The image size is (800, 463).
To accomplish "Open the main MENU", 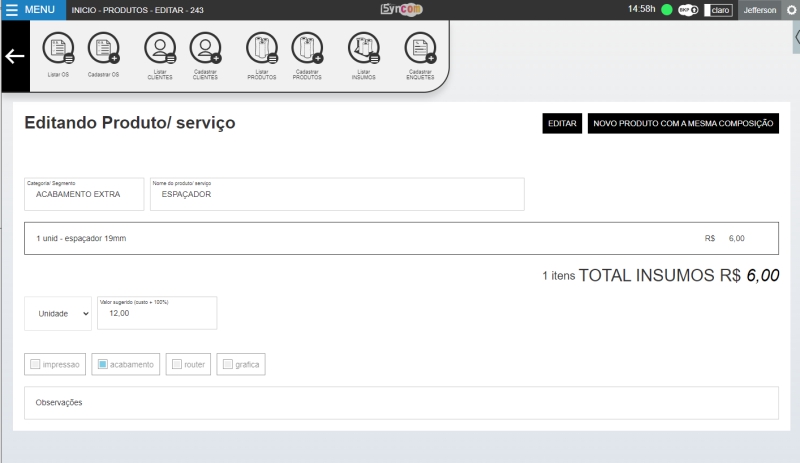I will [x=33, y=9].
